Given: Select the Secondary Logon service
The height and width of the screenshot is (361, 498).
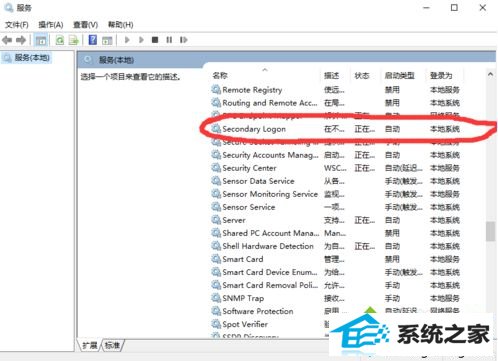Looking at the screenshot, I should [x=336, y=129].
